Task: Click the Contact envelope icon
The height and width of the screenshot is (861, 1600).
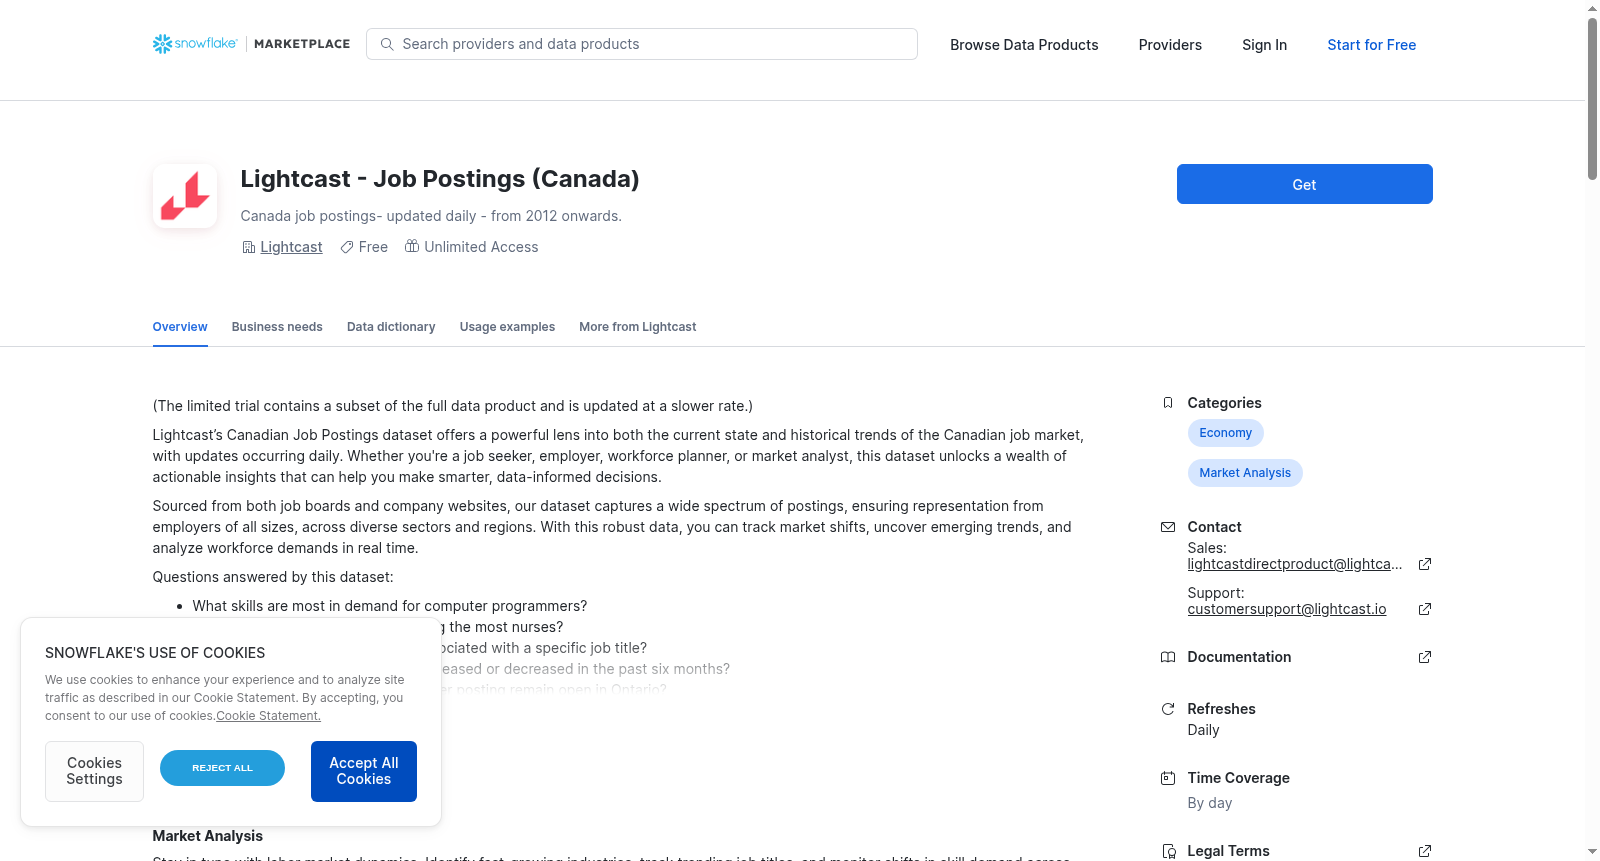Action: tap(1168, 527)
